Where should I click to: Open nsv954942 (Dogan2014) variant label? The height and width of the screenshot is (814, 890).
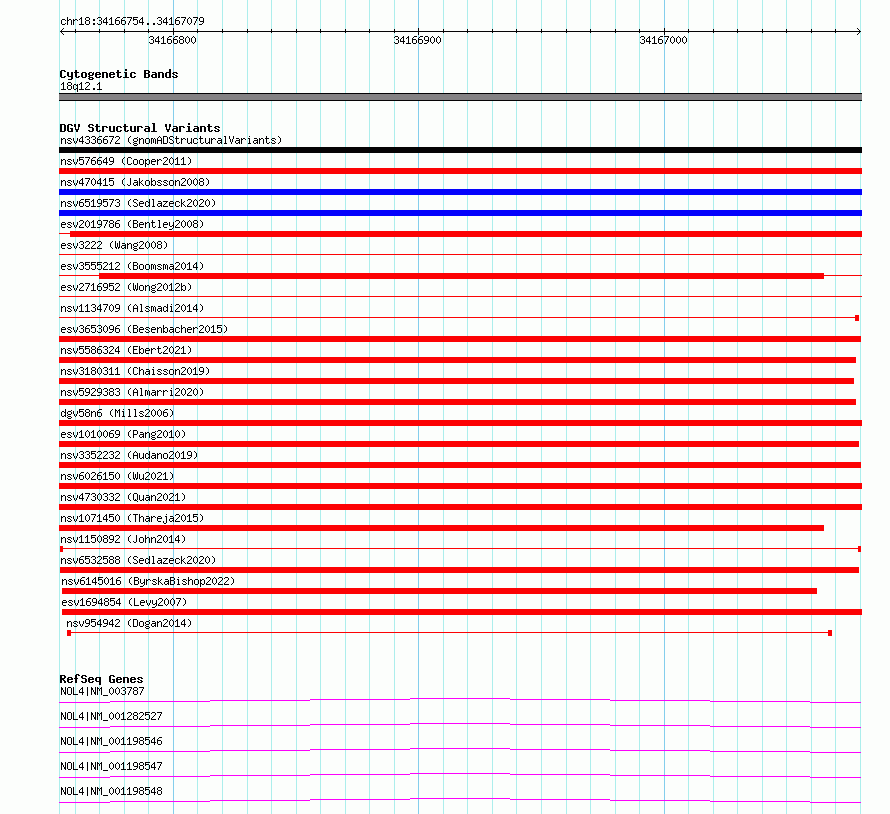point(129,623)
